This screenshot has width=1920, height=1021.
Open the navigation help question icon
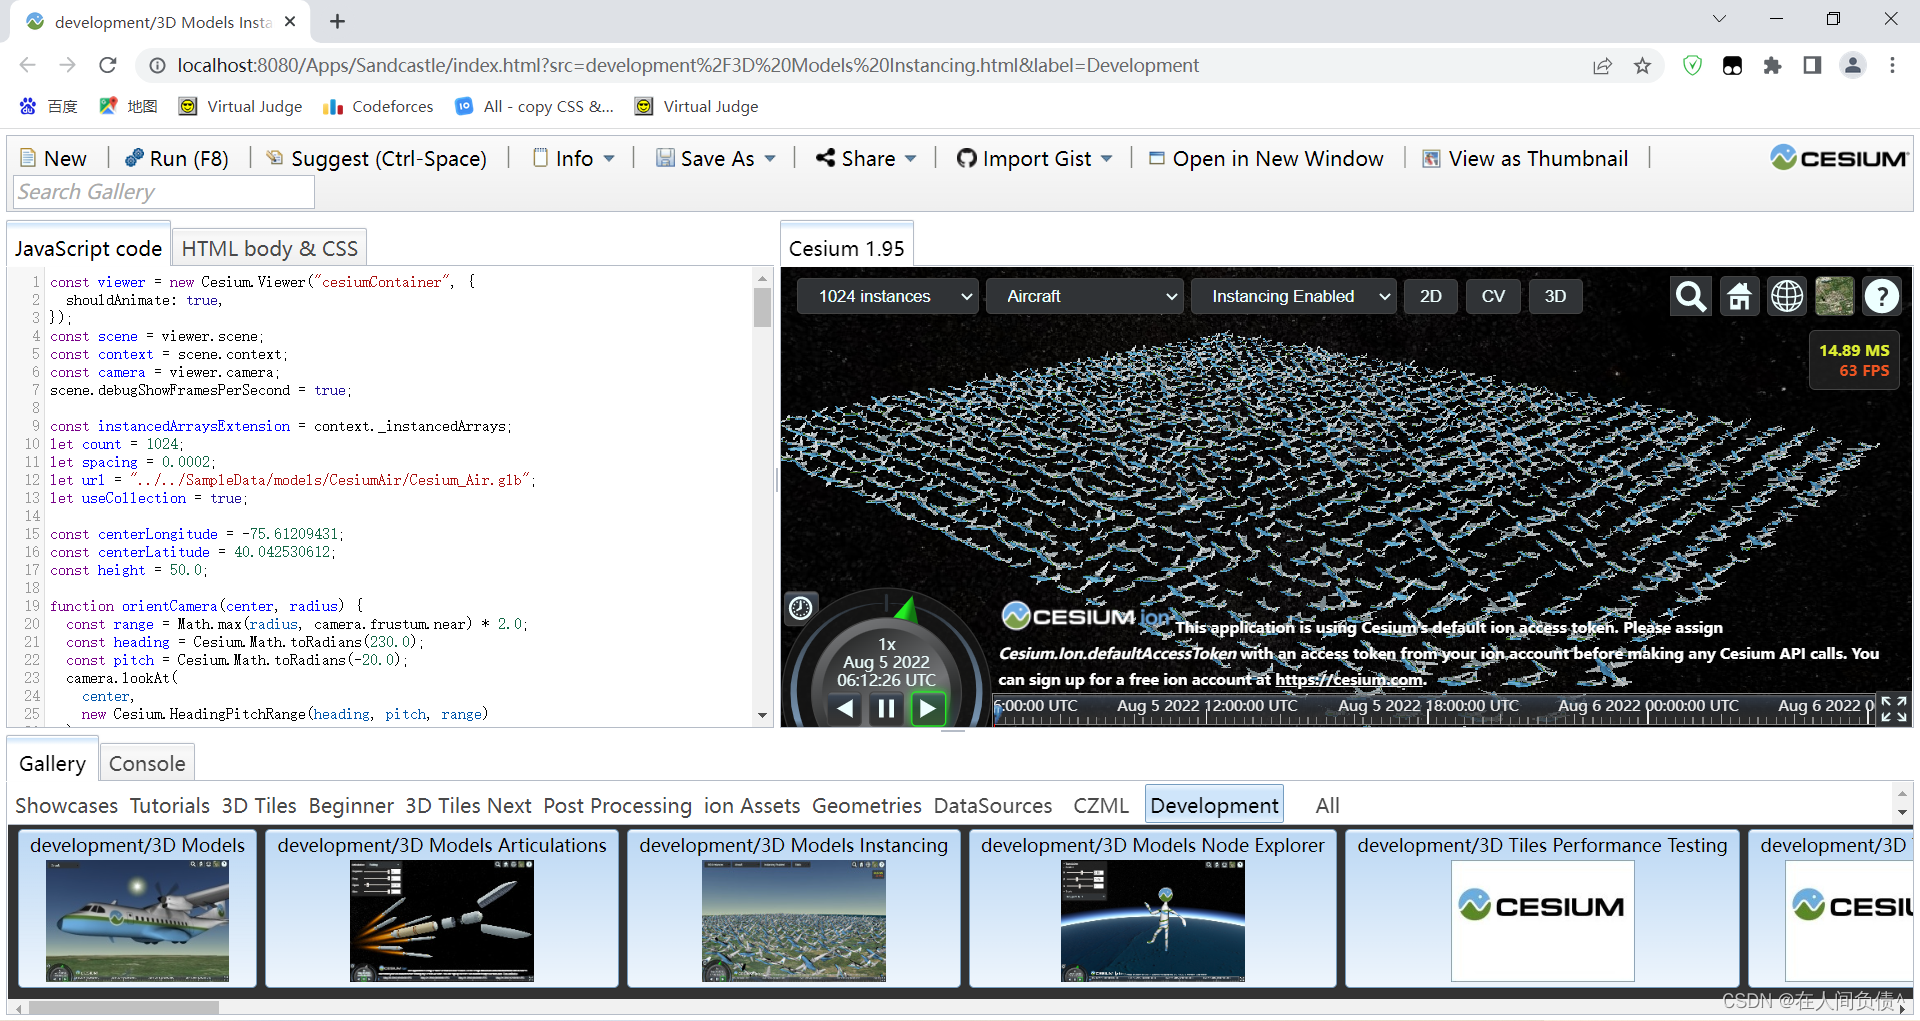pos(1881,297)
